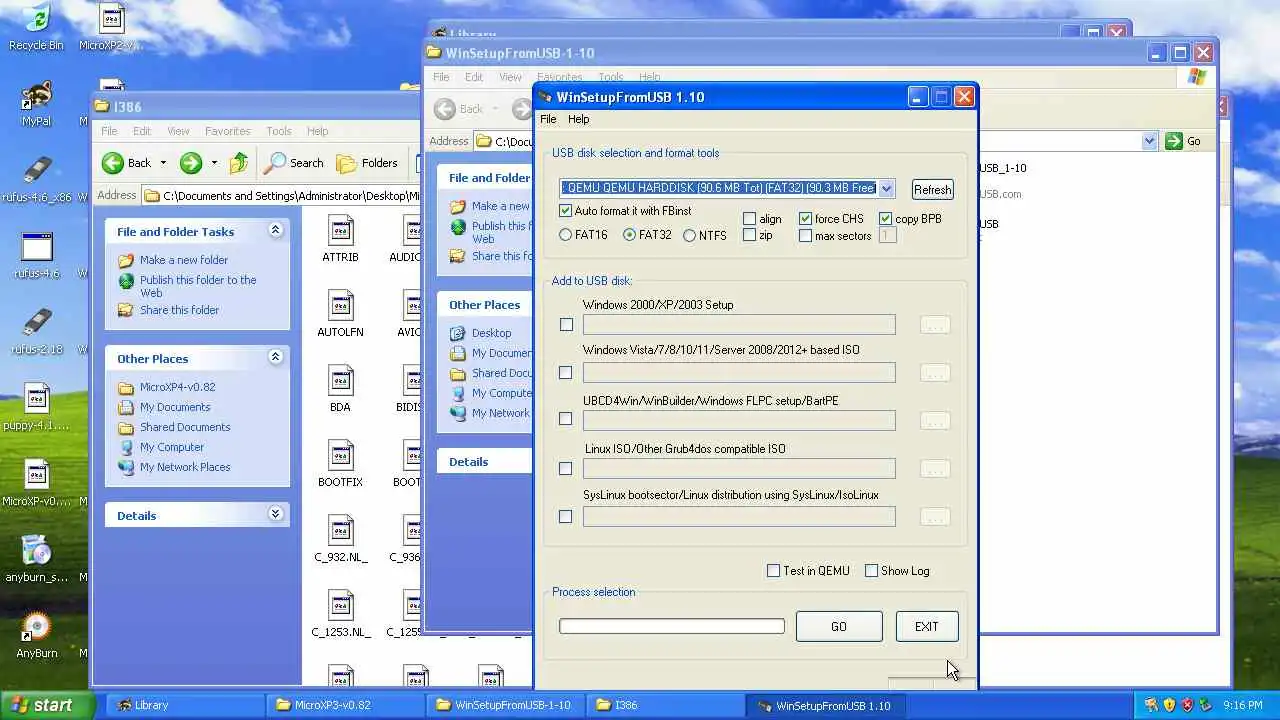The width and height of the screenshot is (1280, 720).
Task: Check Windows Vista/7/8/10/11 based ISO option
Action: coord(566,372)
